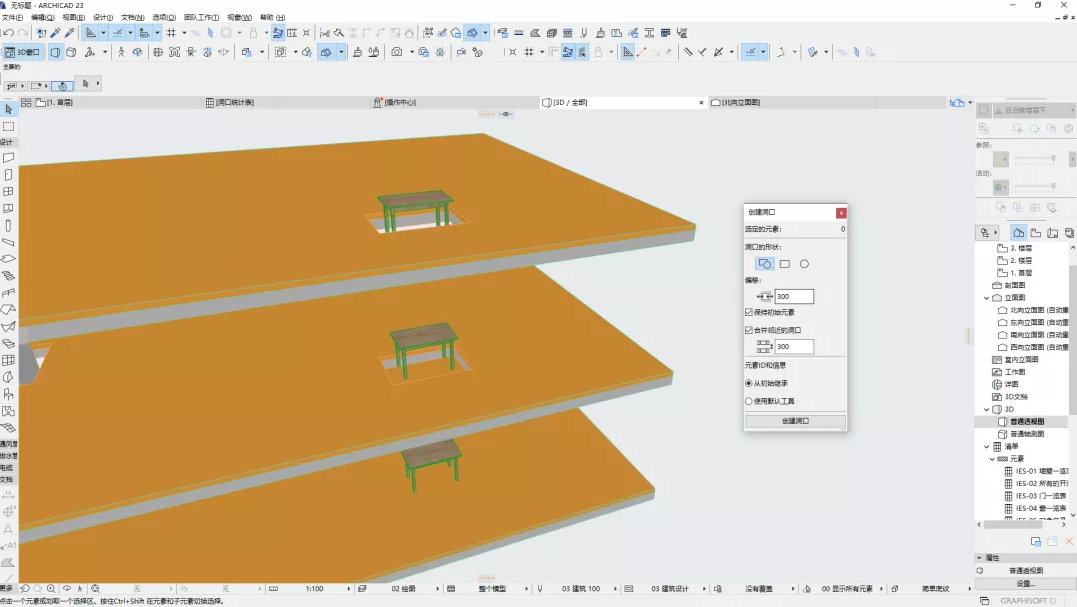1077x607 pixels.
Task: Choose the circular opening shape icon
Action: (x=804, y=264)
